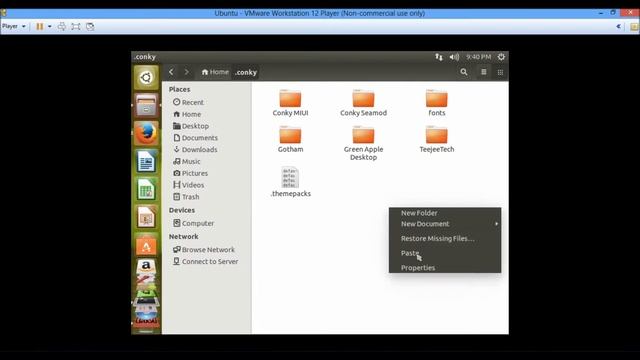Click the Home breadcrumb button
The width and height of the screenshot is (640, 360).
pyautogui.click(x=215, y=72)
